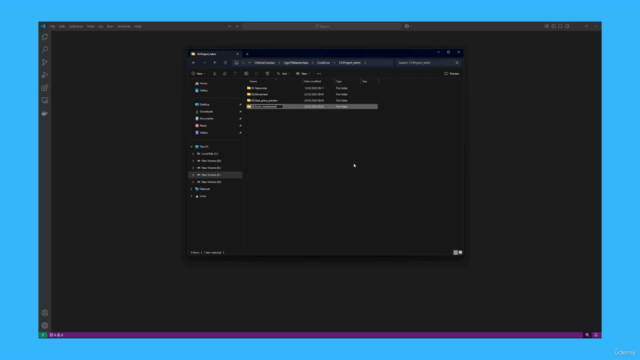Click Back arrow in File Explorer

[x=193, y=63]
